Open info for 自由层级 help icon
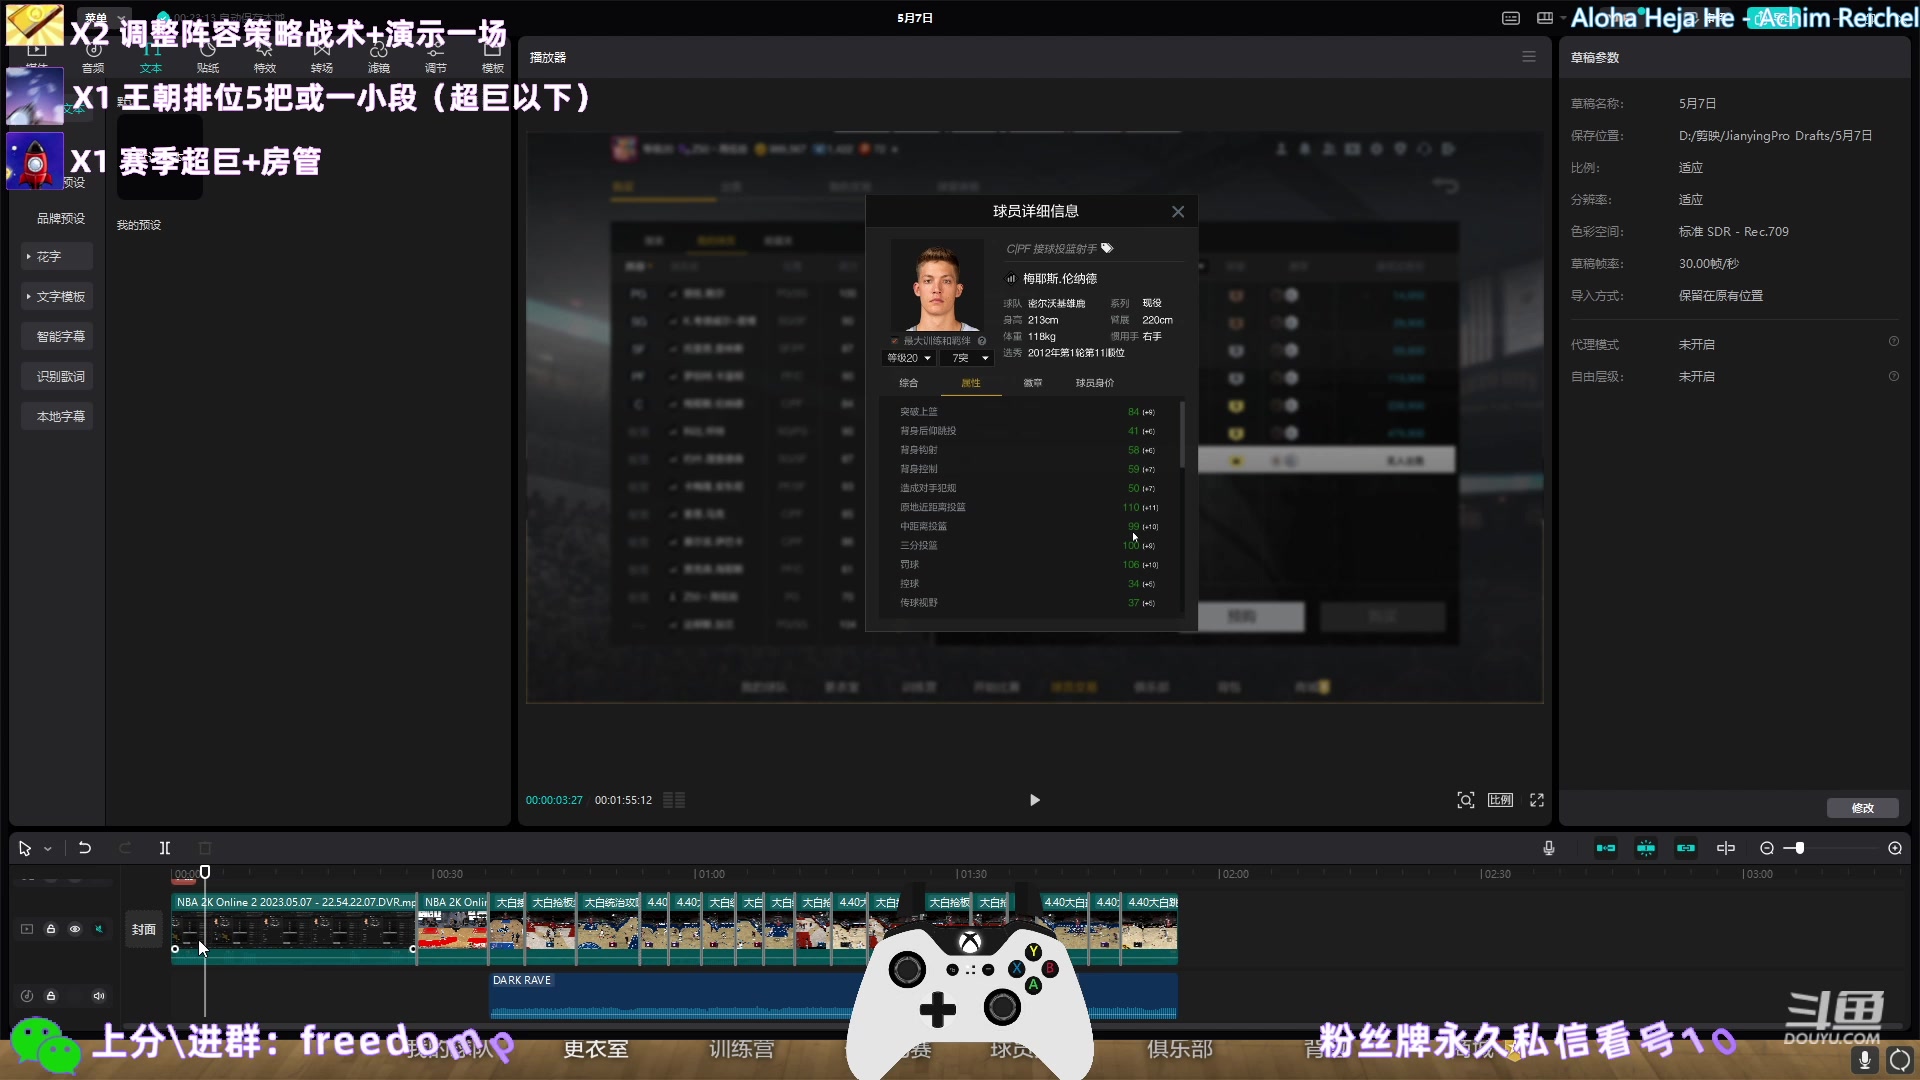Screen dimensions: 1920x1080 [1893, 376]
